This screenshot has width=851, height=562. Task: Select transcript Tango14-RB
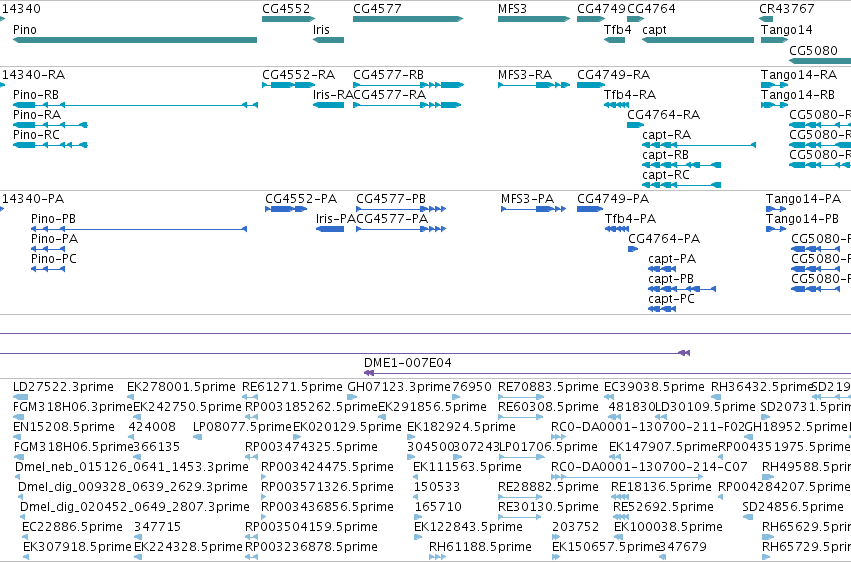pos(774,105)
